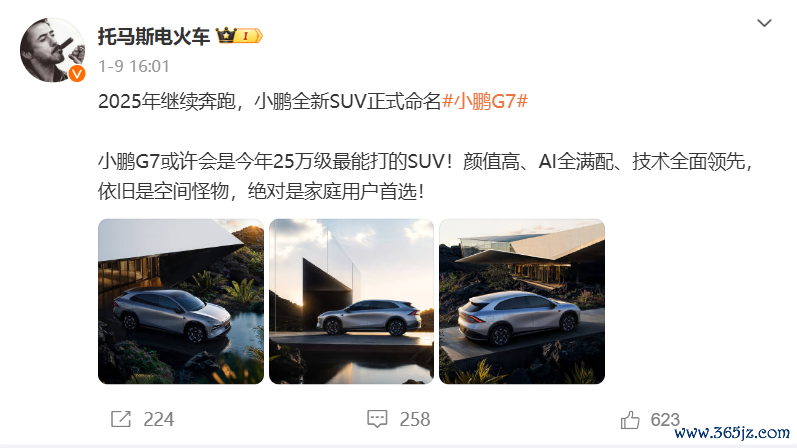Image resolution: width=797 pixels, height=448 pixels.
Task: Click the repost share icon
Action: pos(121,419)
